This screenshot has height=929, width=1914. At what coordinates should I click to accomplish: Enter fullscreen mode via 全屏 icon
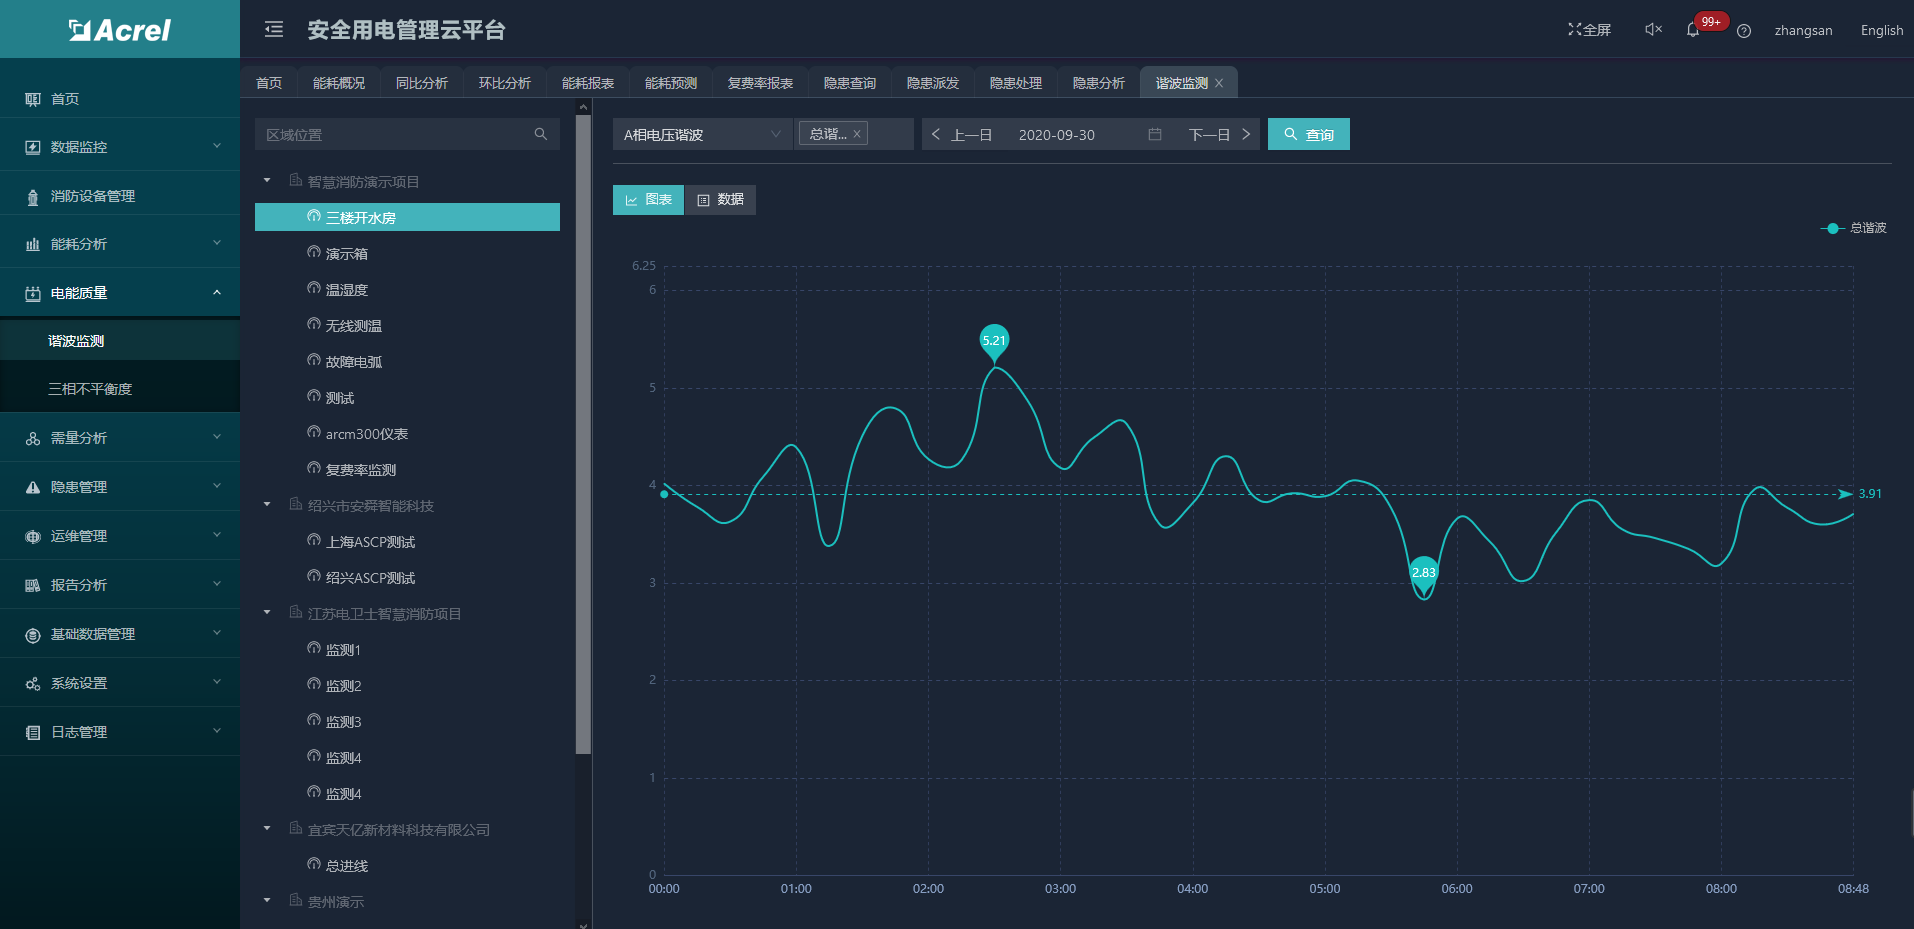click(x=1589, y=30)
